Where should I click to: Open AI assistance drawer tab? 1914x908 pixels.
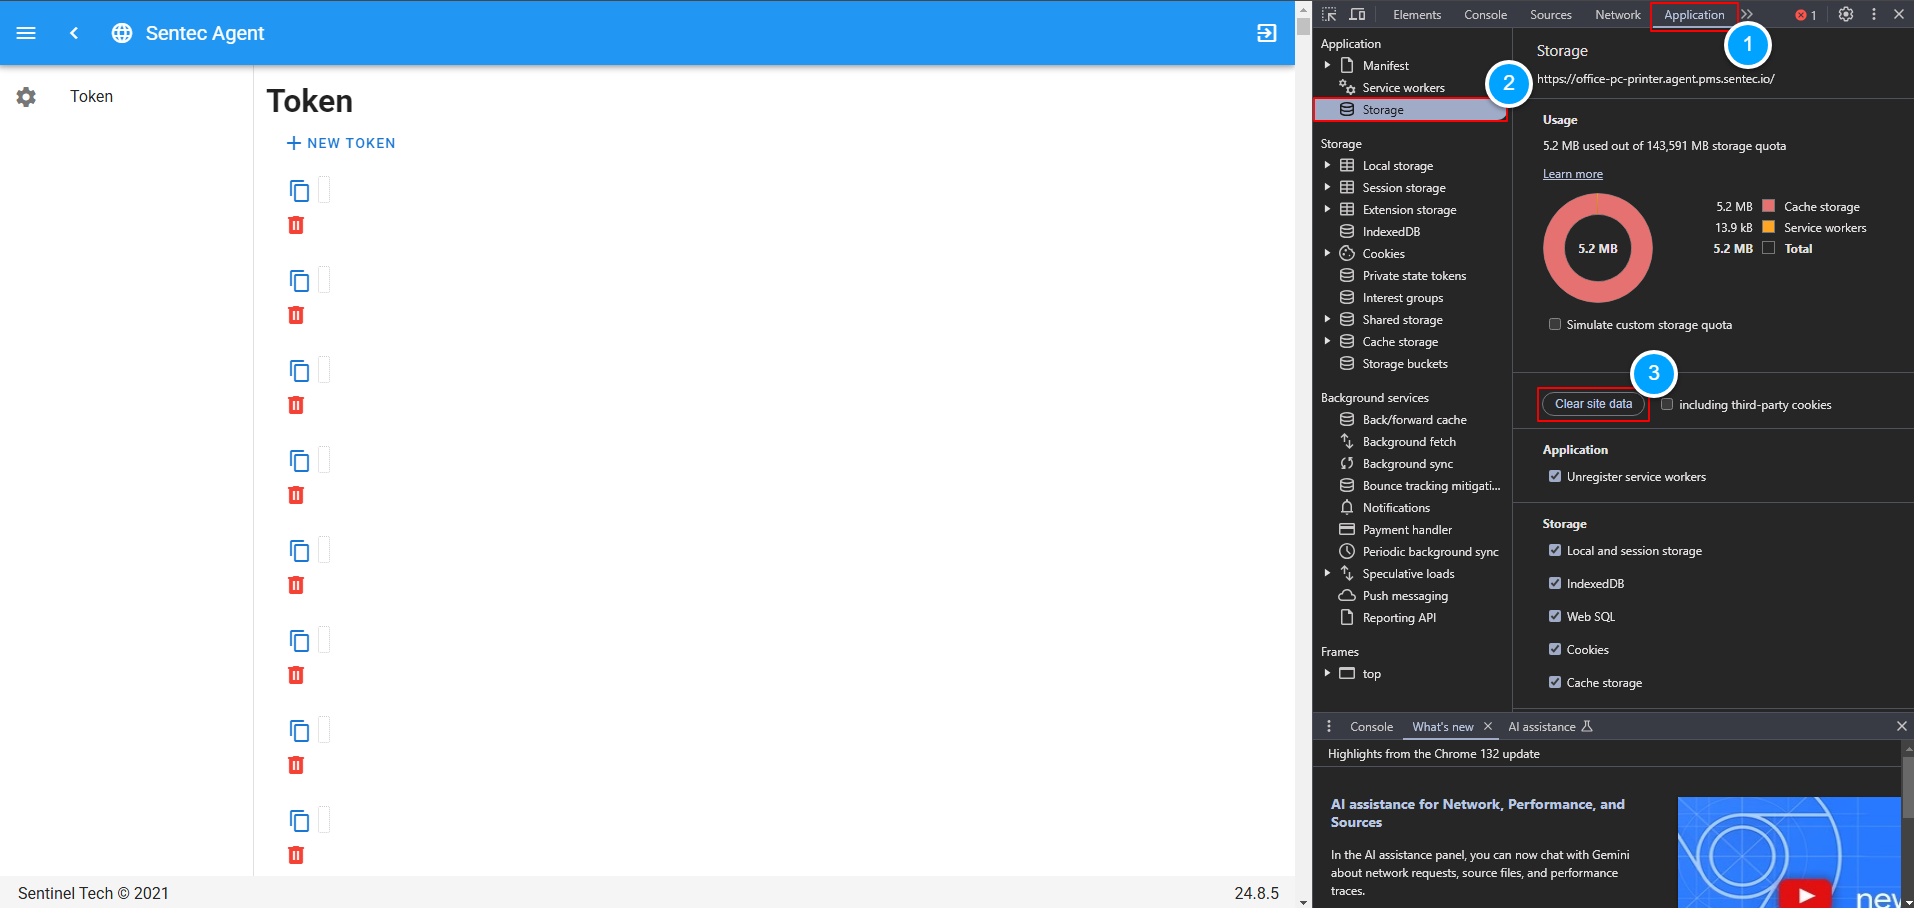point(1550,727)
